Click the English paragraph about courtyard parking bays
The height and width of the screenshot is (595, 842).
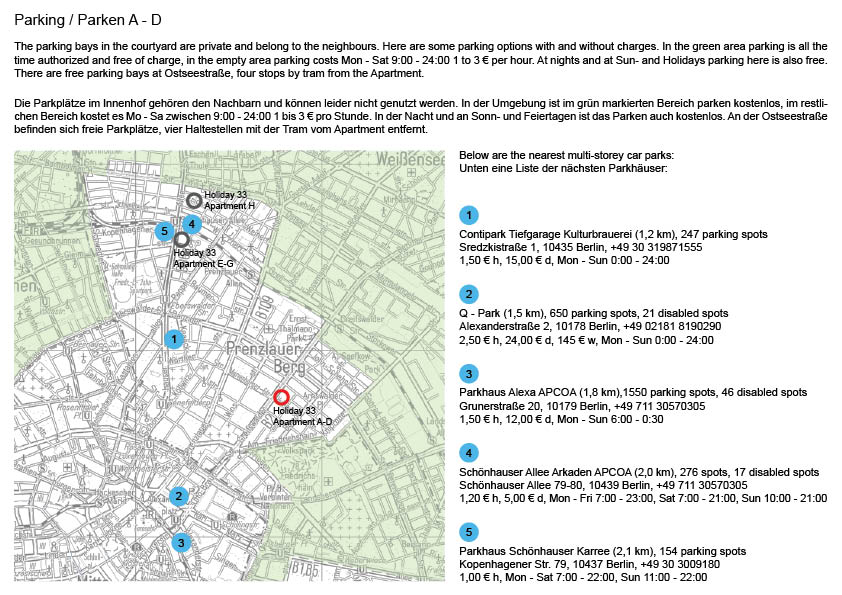pyautogui.click(x=421, y=60)
